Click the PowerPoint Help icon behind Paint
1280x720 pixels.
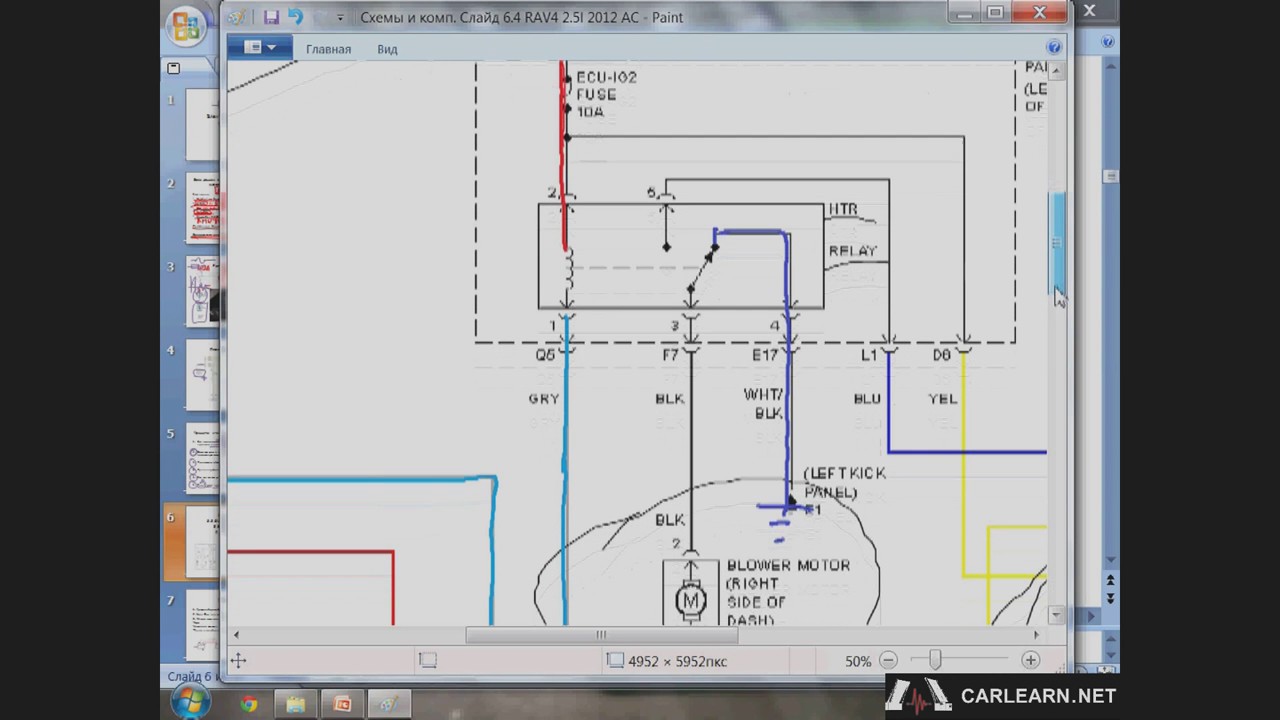(1108, 42)
